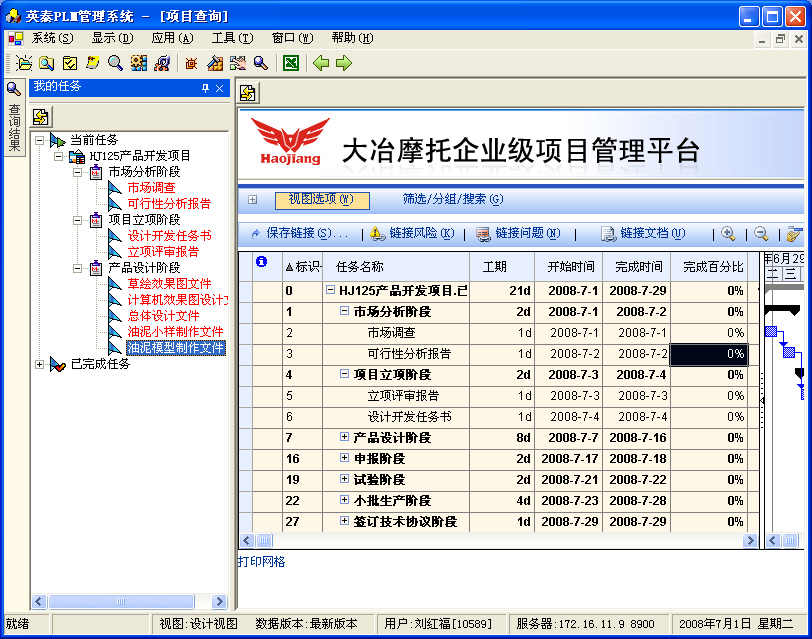Zoom out the Gantt chart
Screen dimensions: 812x639
click(x=761, y=234)
